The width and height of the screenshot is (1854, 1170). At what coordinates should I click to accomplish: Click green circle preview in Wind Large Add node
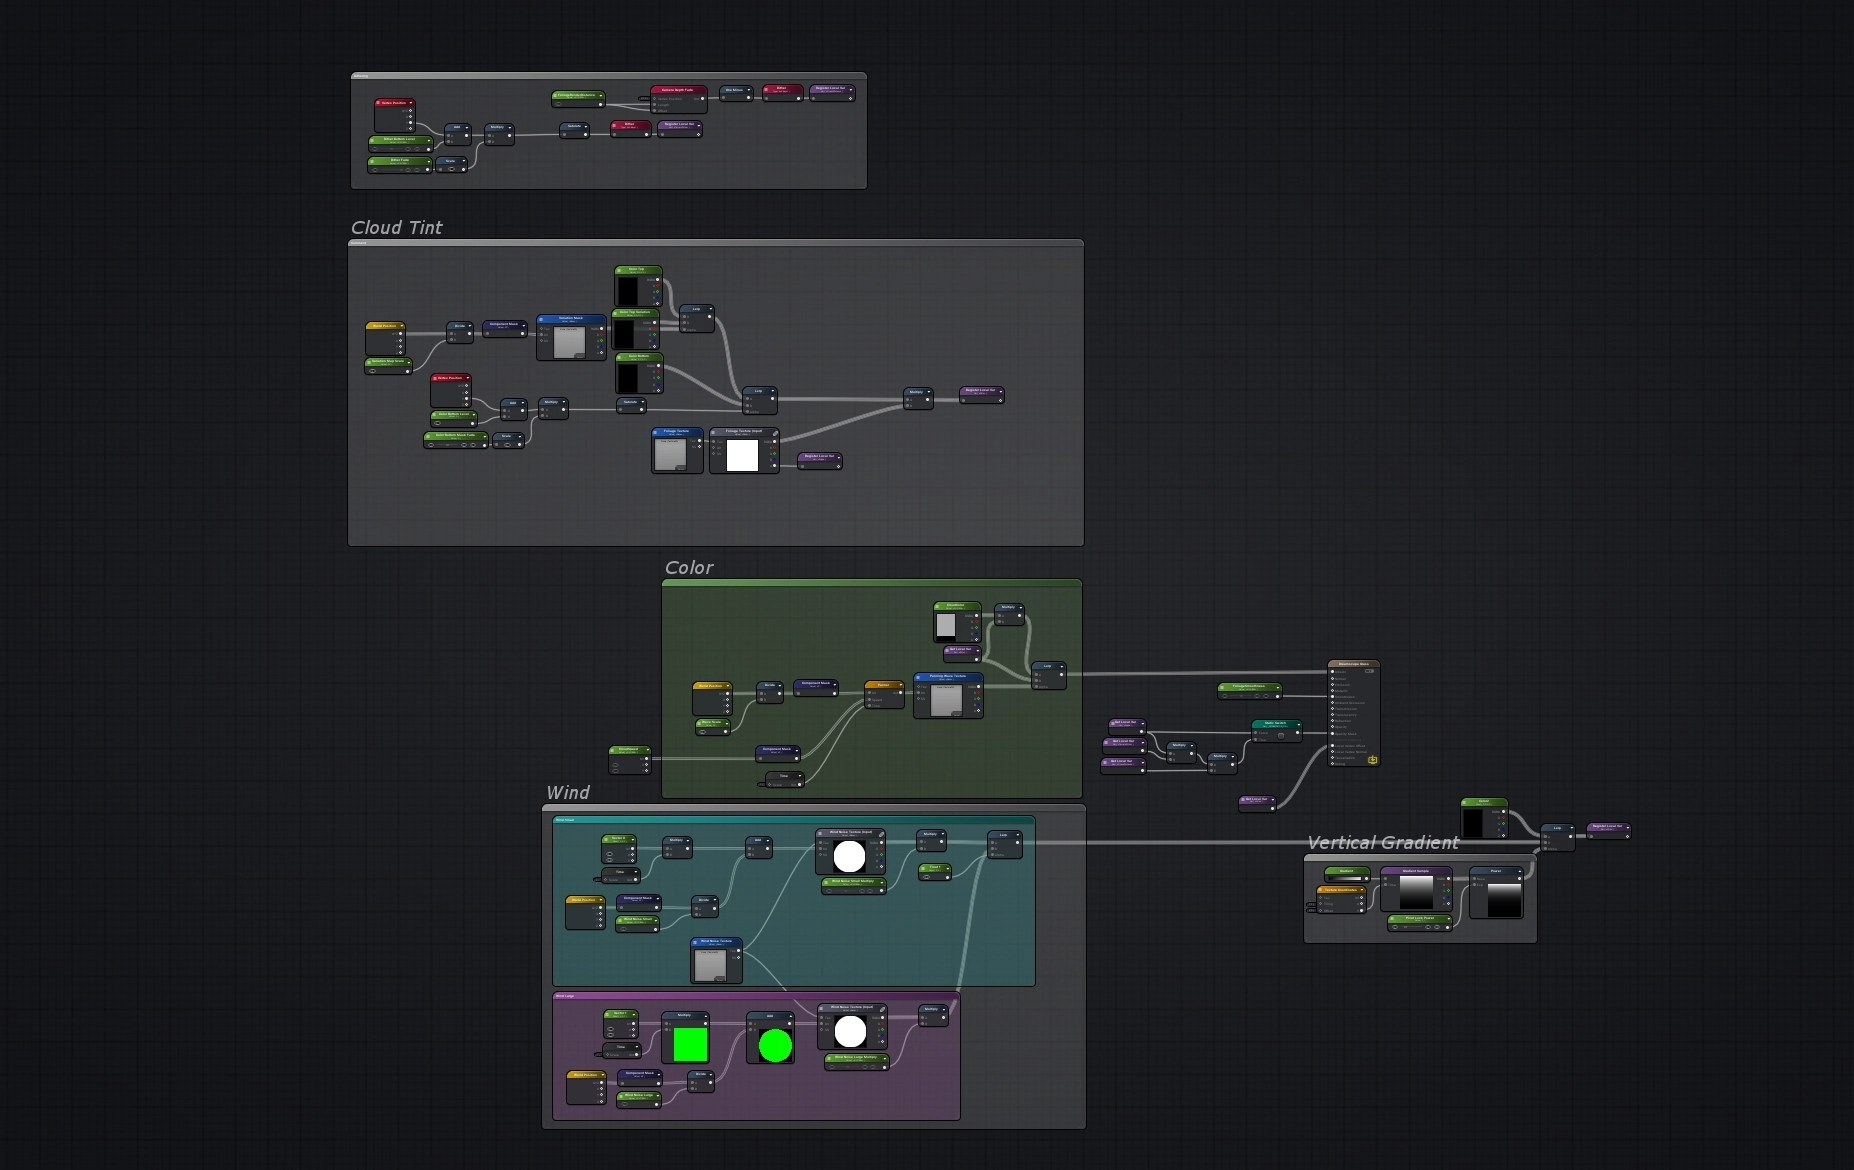pyautogui.click(x=775, y=1046)
